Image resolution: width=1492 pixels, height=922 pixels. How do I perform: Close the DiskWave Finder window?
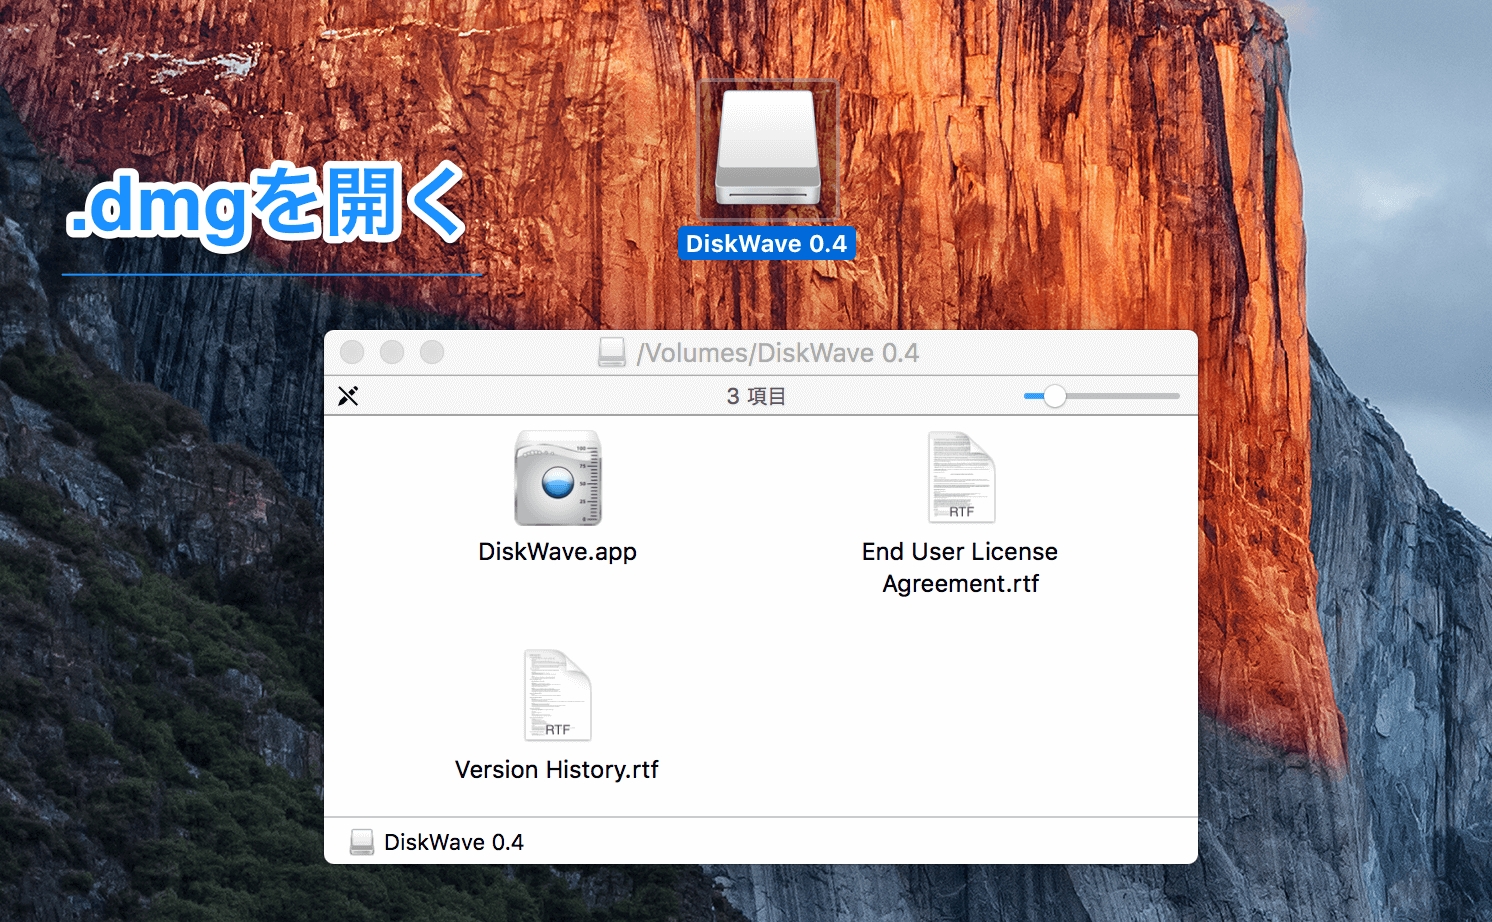[x=352, y=352]
